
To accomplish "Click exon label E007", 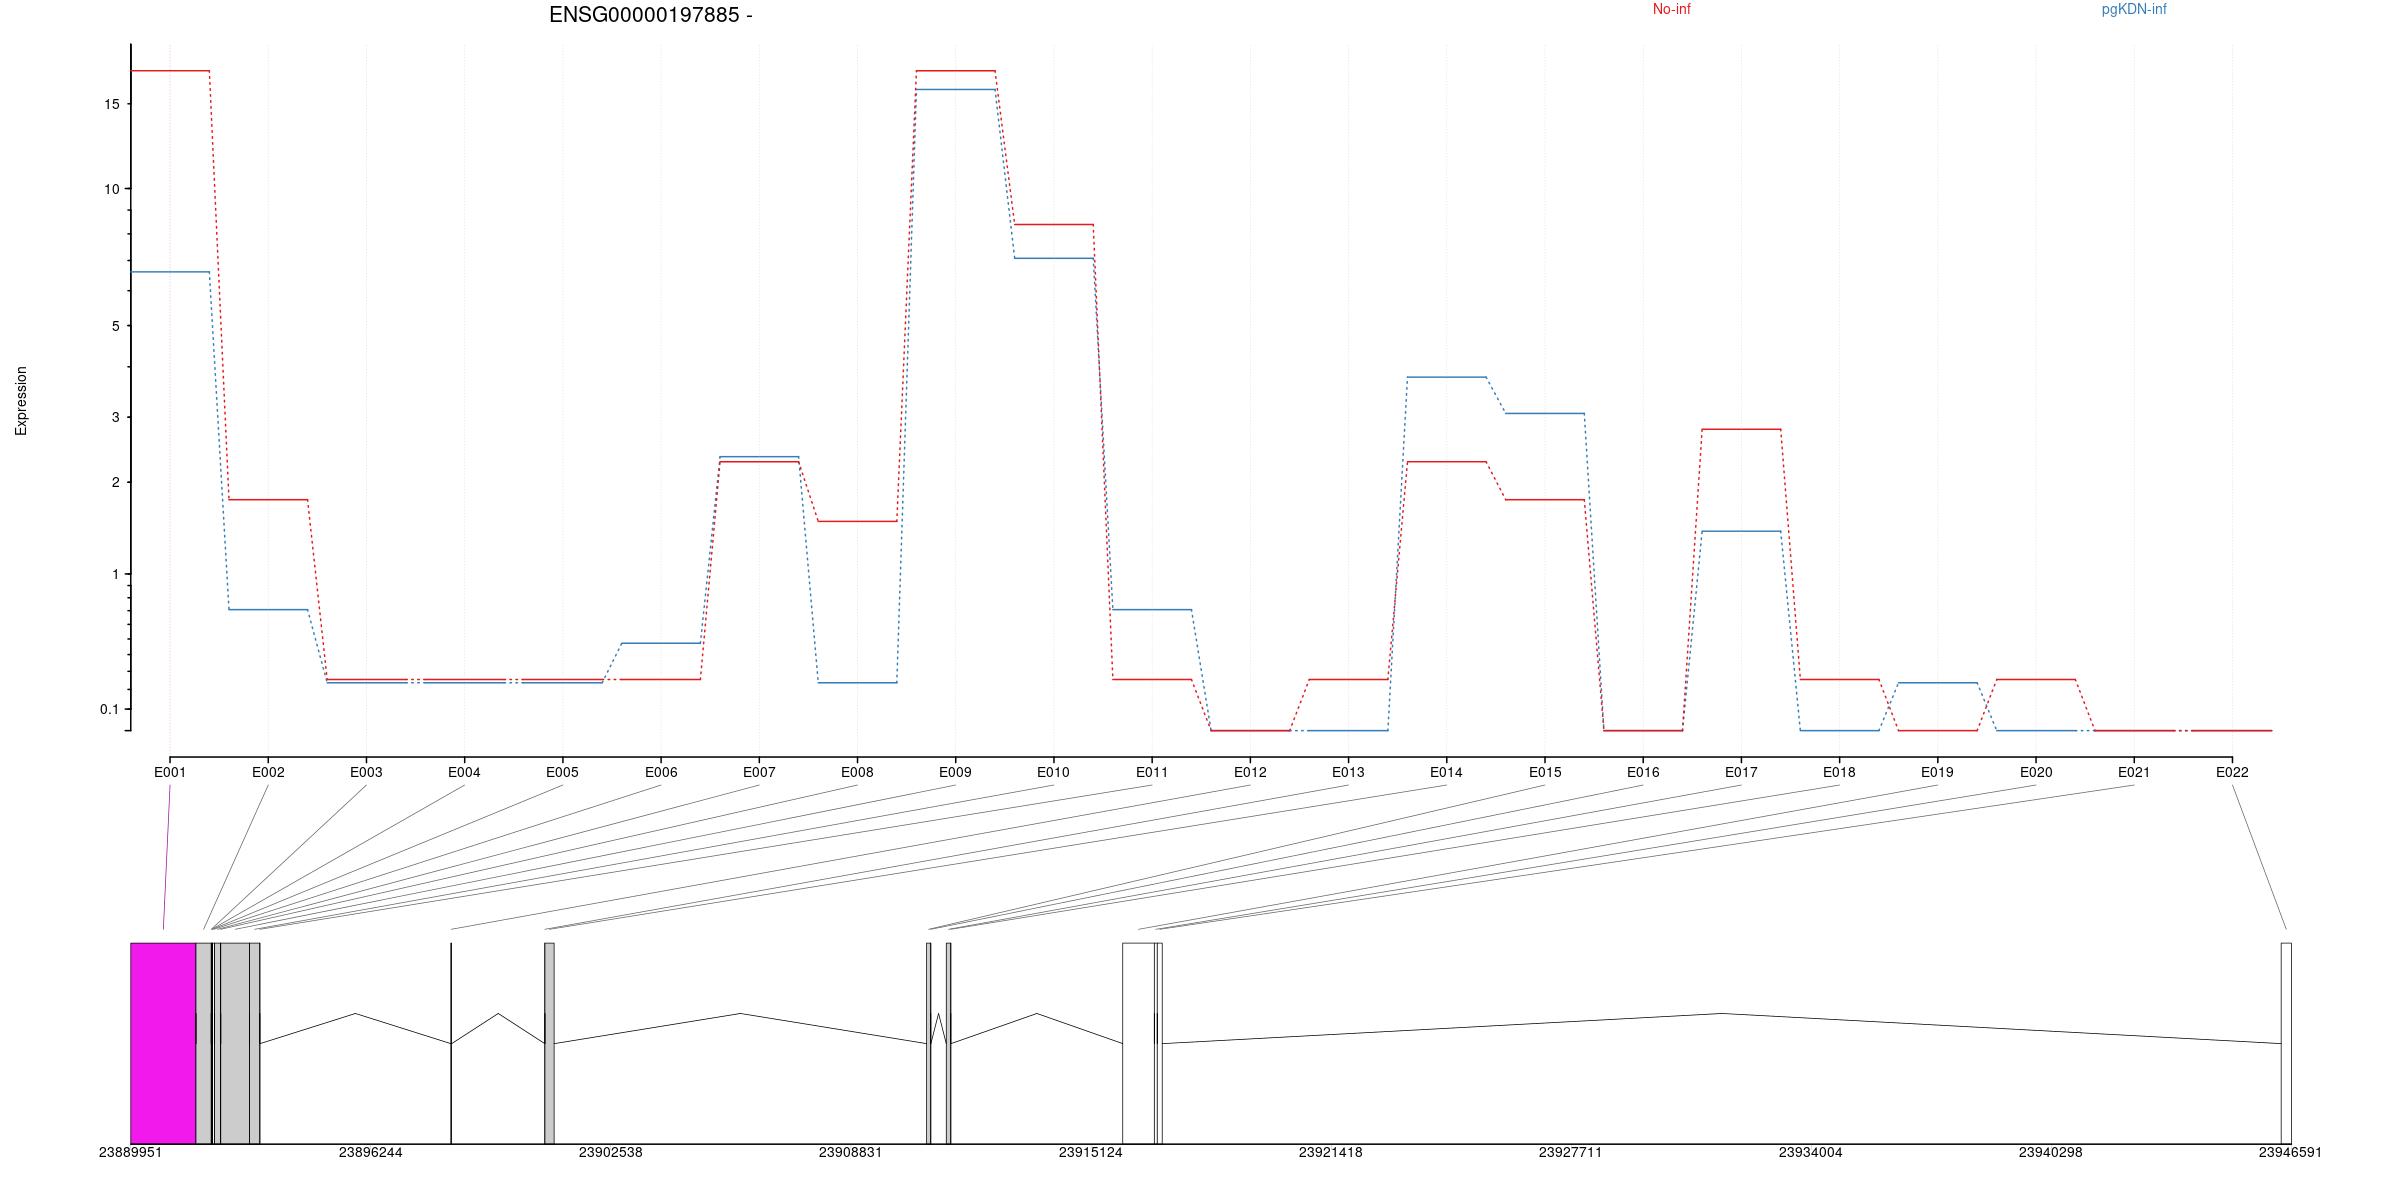I will pos(759,772).
